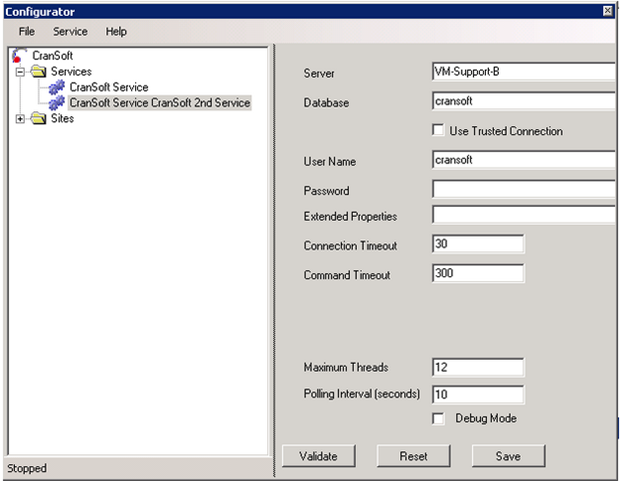Click the gear icon beside CranSoft 2nd Service
The height and width of the screenshot is (481, 621).
57,103
